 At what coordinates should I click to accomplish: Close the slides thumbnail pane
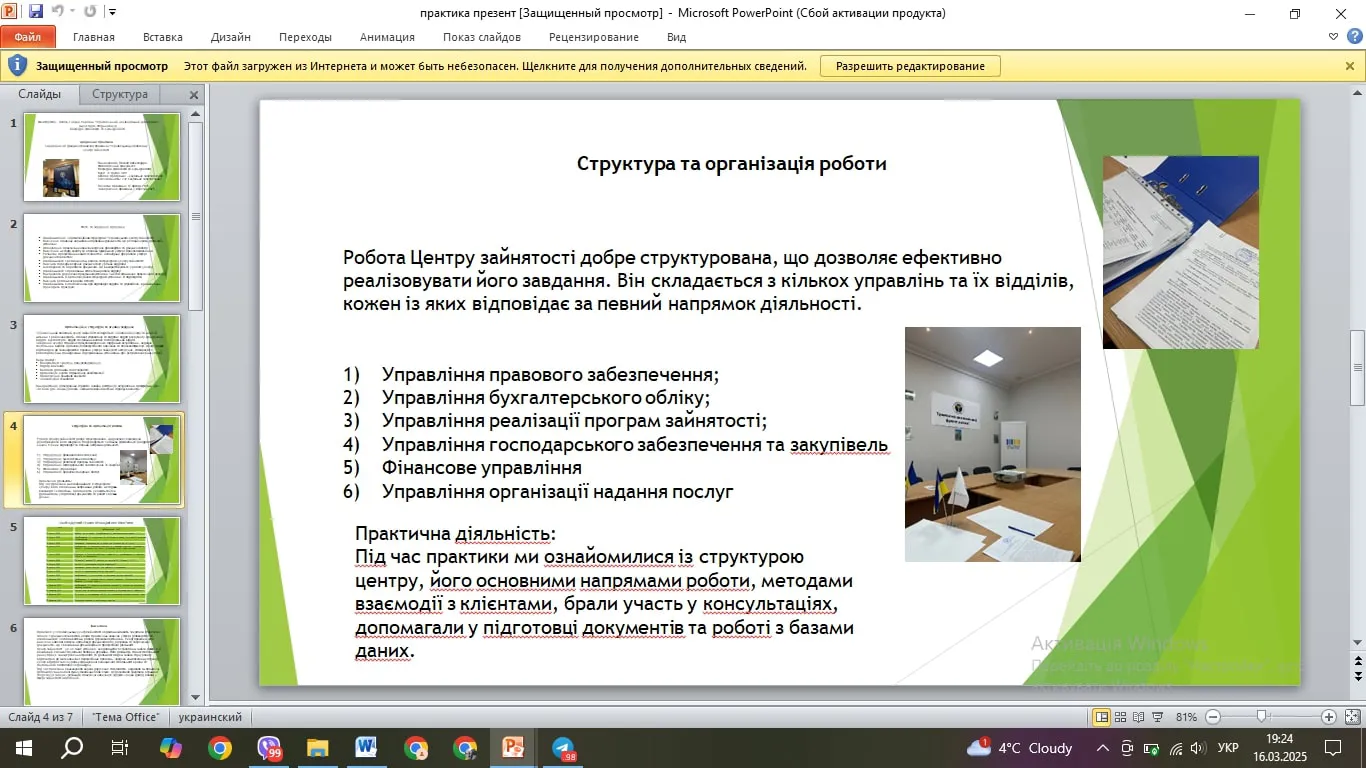194,95
